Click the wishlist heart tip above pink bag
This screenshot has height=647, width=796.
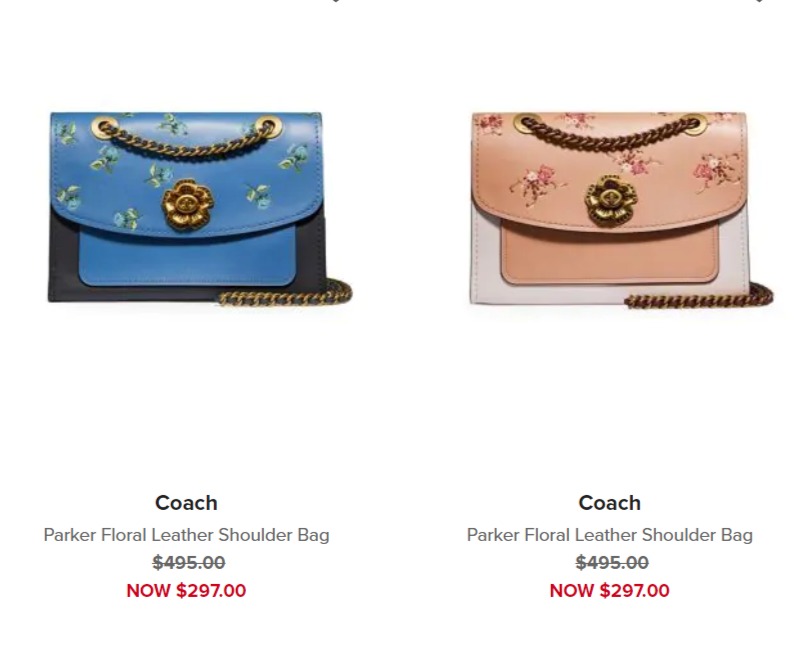point(759,2)
